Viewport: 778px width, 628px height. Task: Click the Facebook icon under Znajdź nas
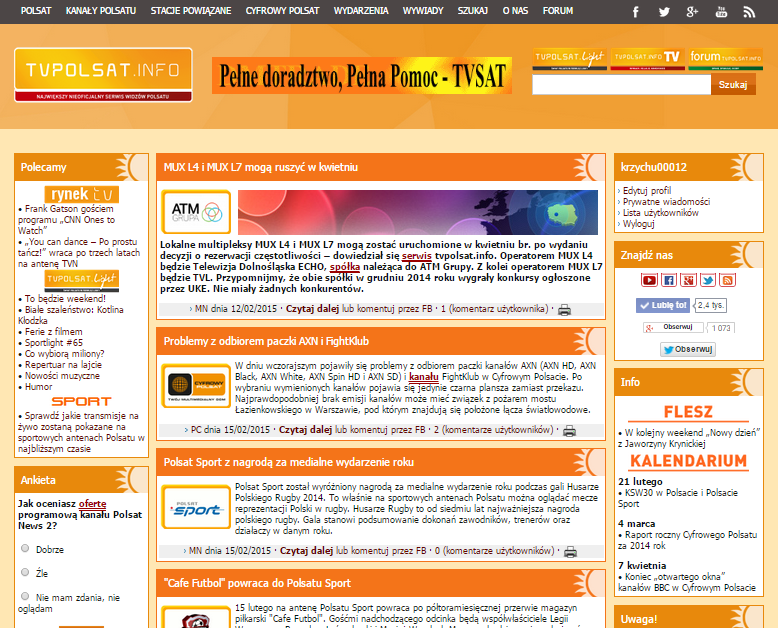(669, 280)
